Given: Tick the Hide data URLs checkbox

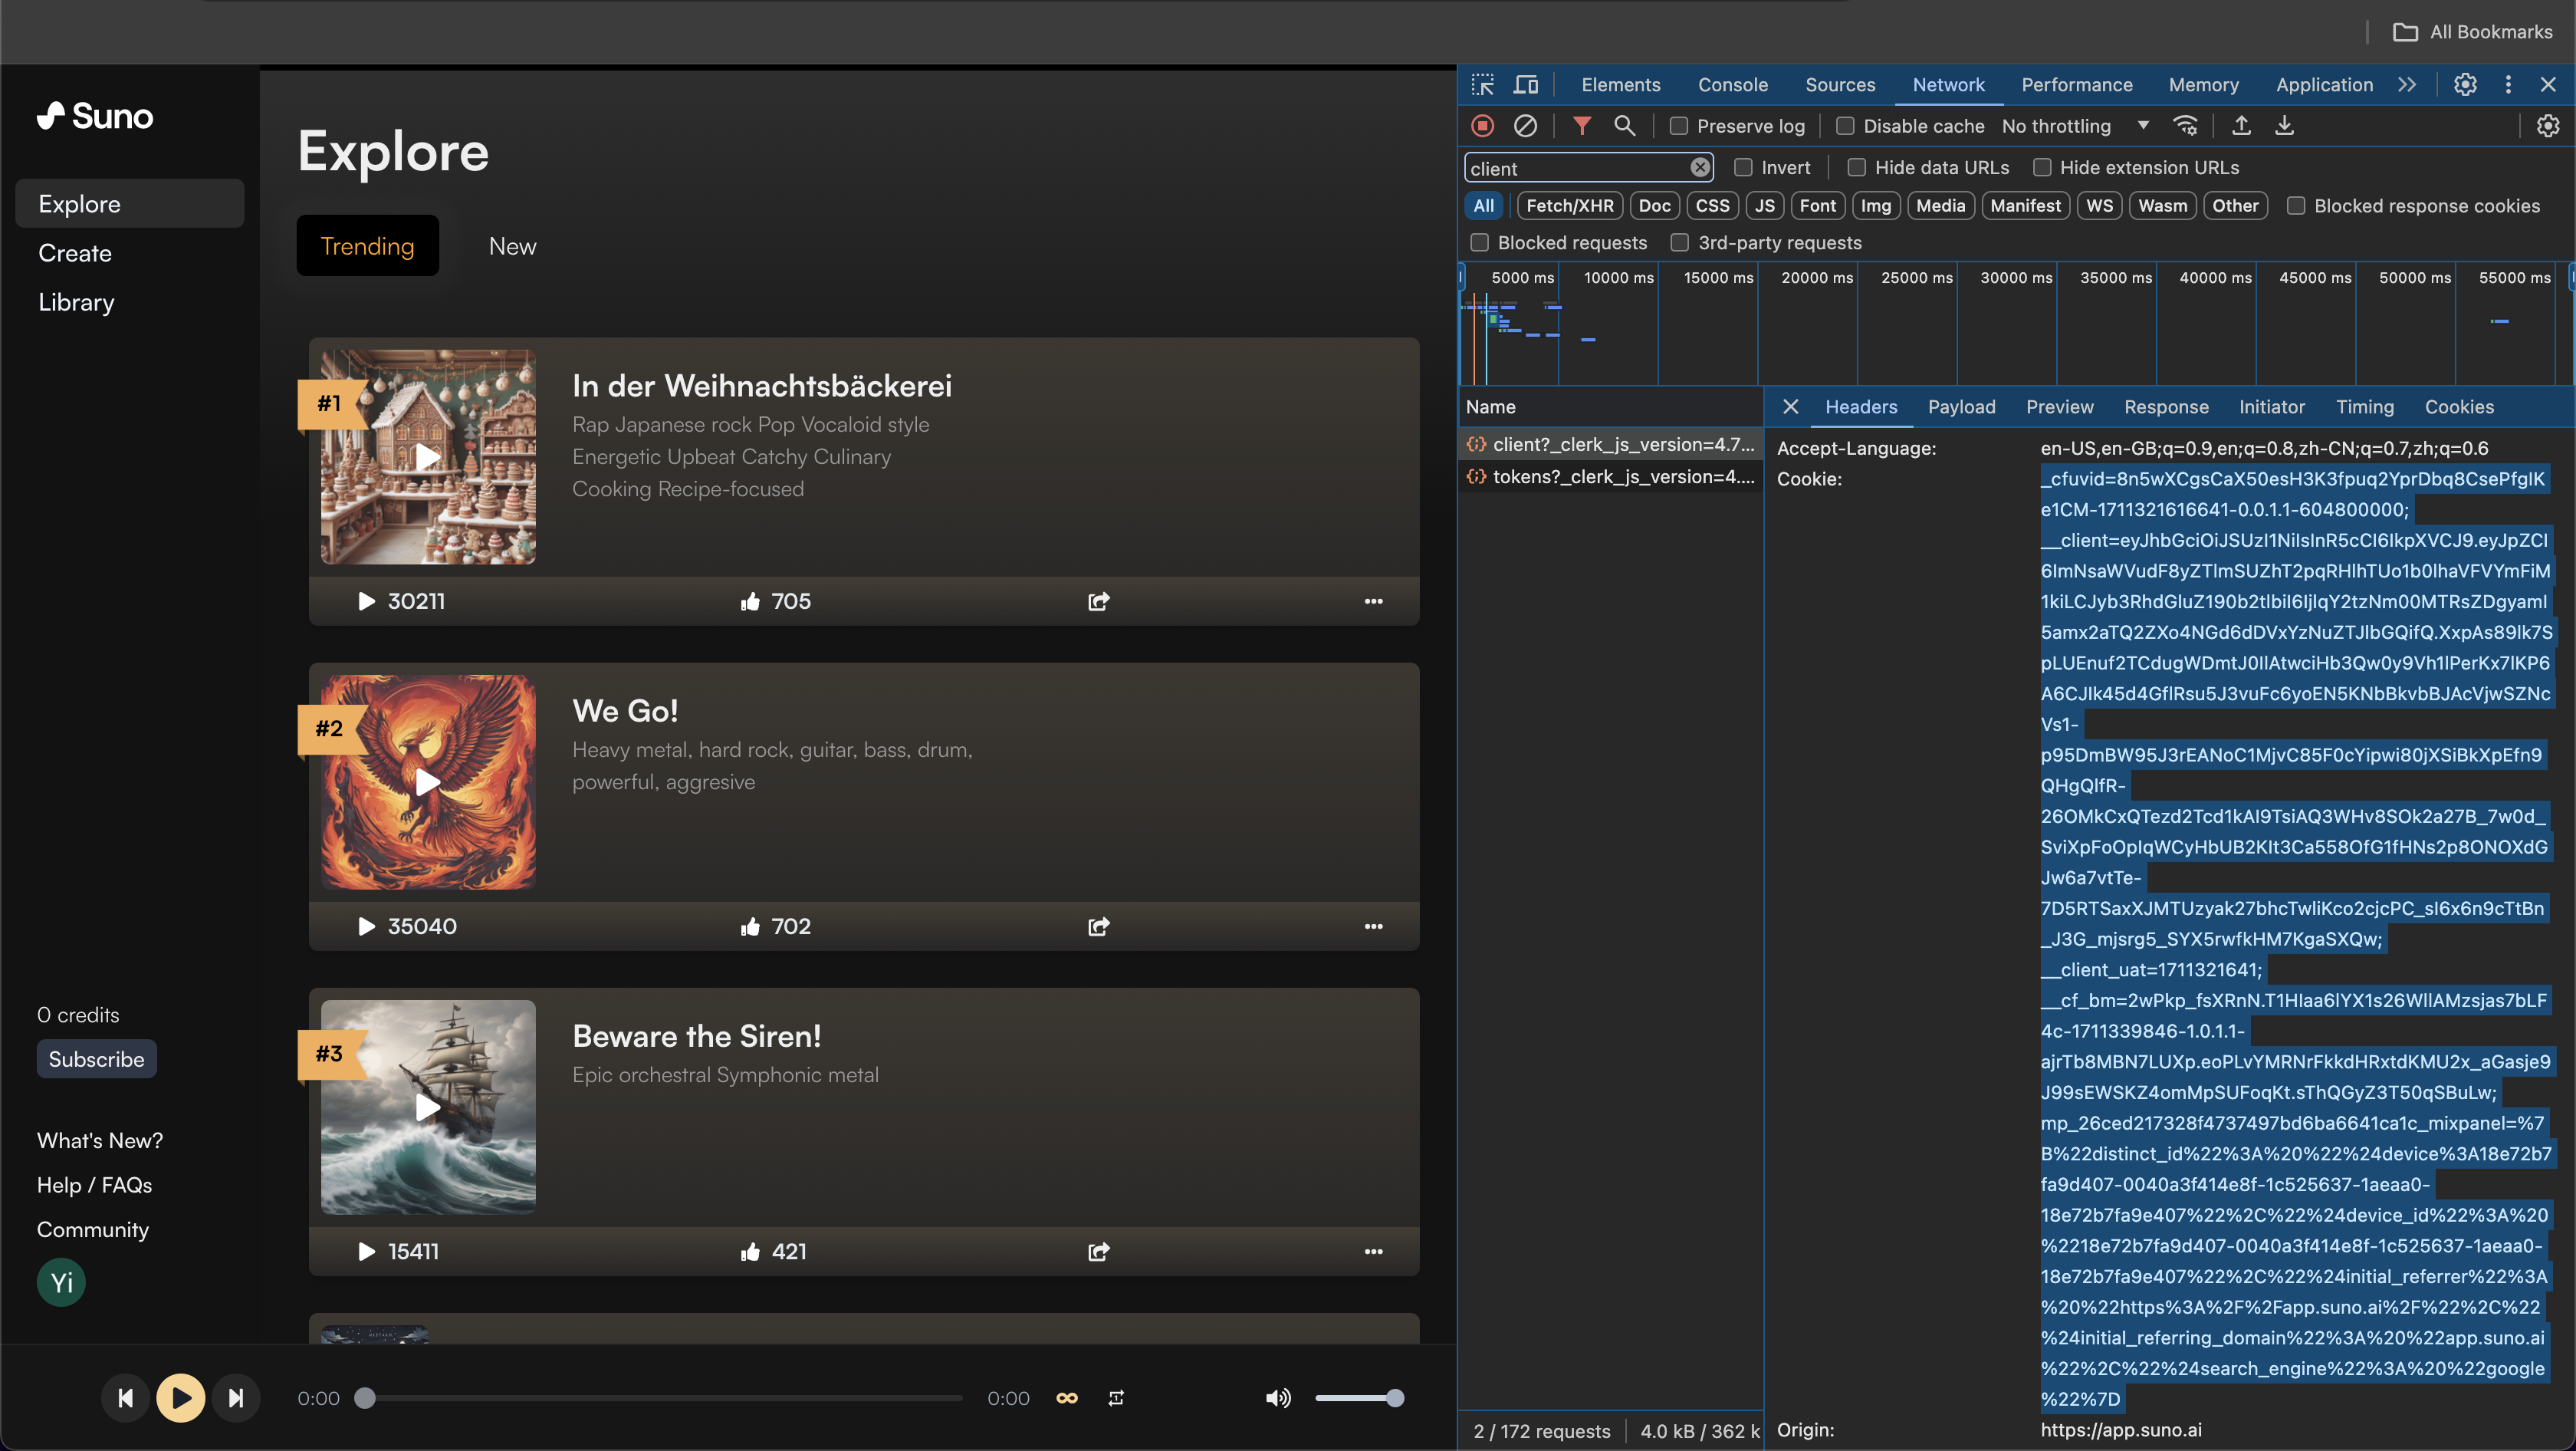Looking at the screenshot, I should click(1857, 168).
